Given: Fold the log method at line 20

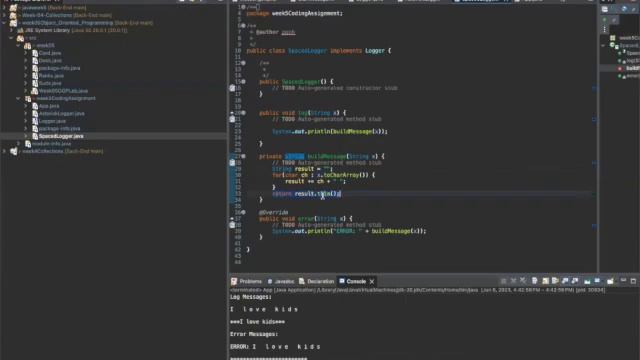Looking at the screenshot, I should tap(244, 113).
